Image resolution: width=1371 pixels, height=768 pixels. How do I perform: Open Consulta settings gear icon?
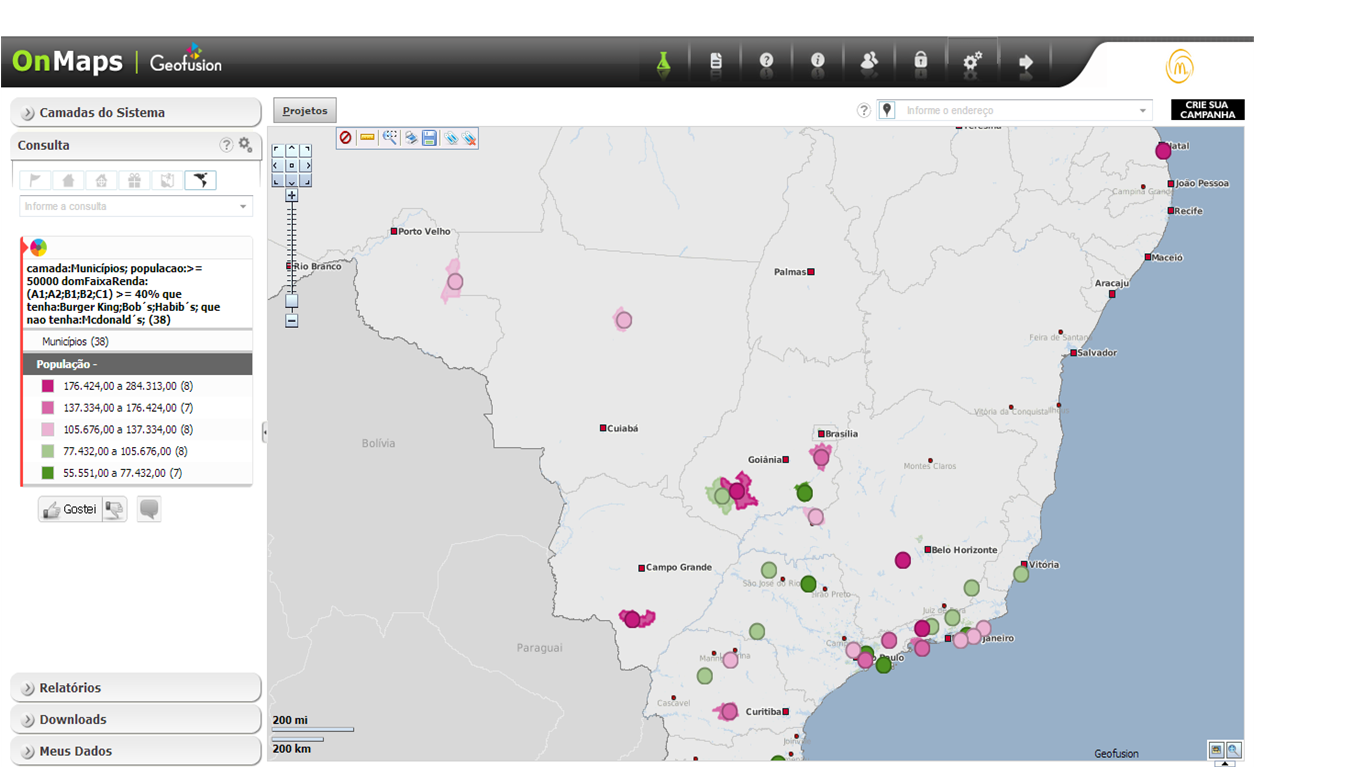click(x=245, y=145)
